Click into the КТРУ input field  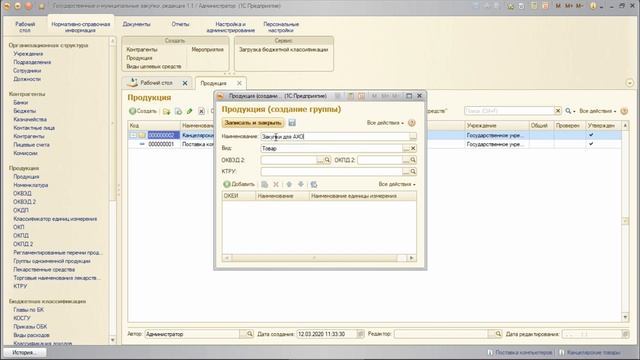click(x=331, y=172)
